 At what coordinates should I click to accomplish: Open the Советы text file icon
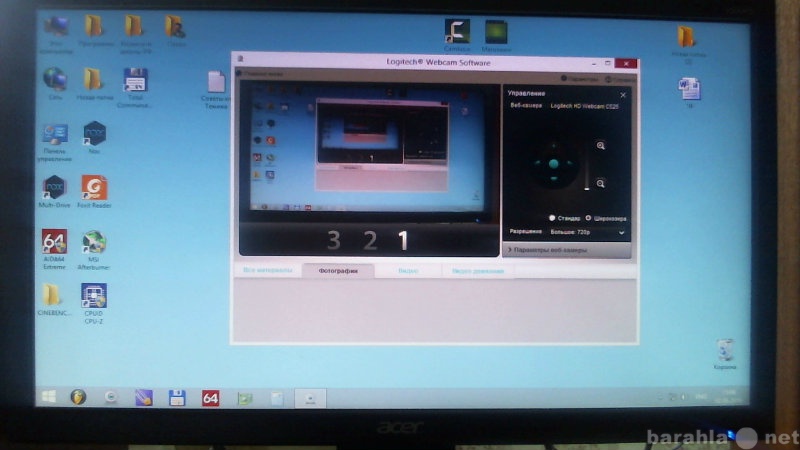216,90
